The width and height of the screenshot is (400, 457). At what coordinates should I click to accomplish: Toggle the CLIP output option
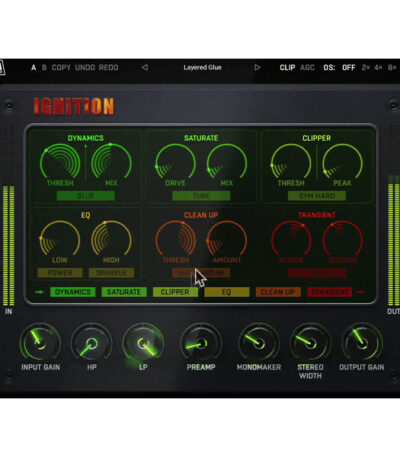click(x=287, y=68)
